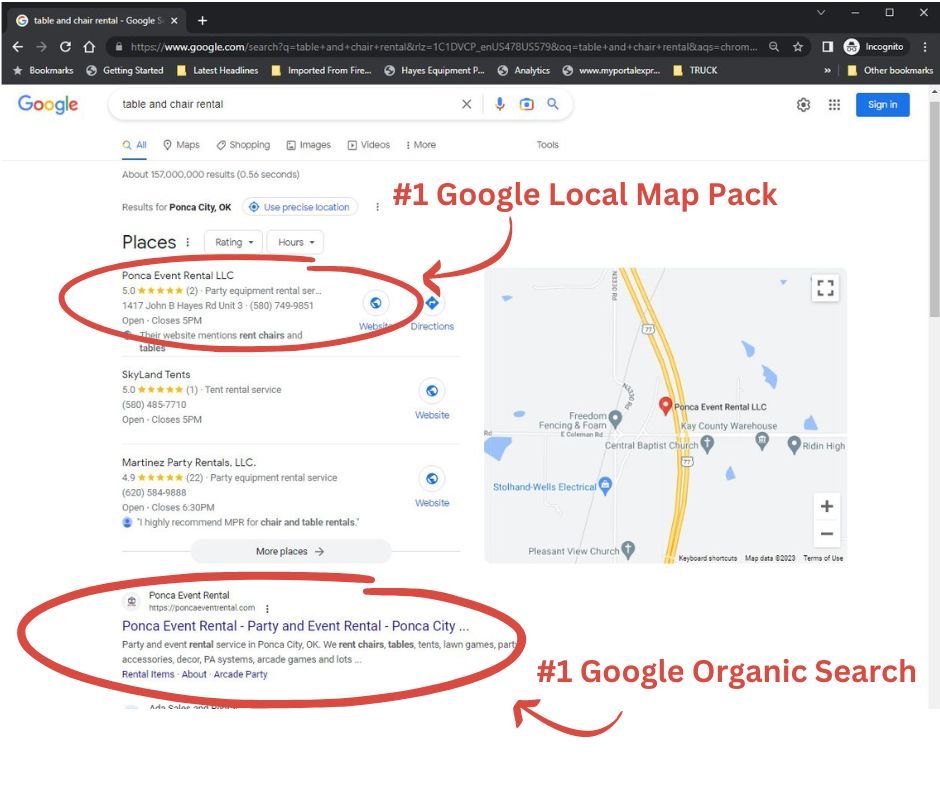This screenshot has height=788, width=940.
Task: Open Arcade Party sitelink
Action: point(240,675)
